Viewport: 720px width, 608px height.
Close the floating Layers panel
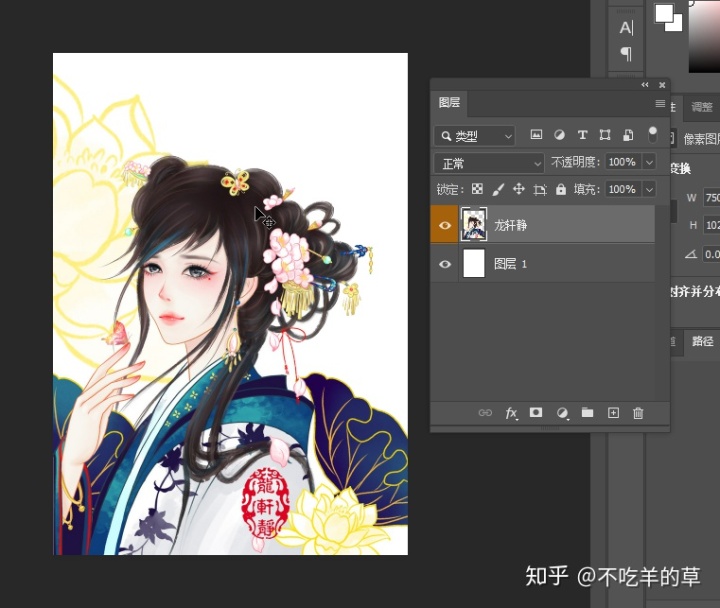[662, 85]
